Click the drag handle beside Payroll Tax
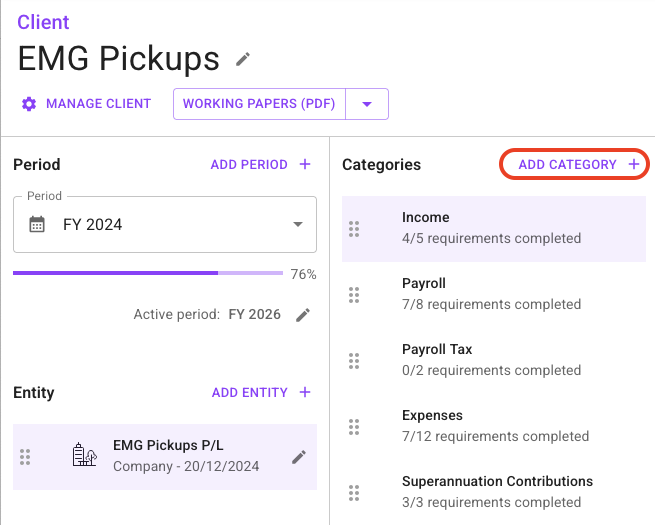655x525 pixels. click(353, 361)
